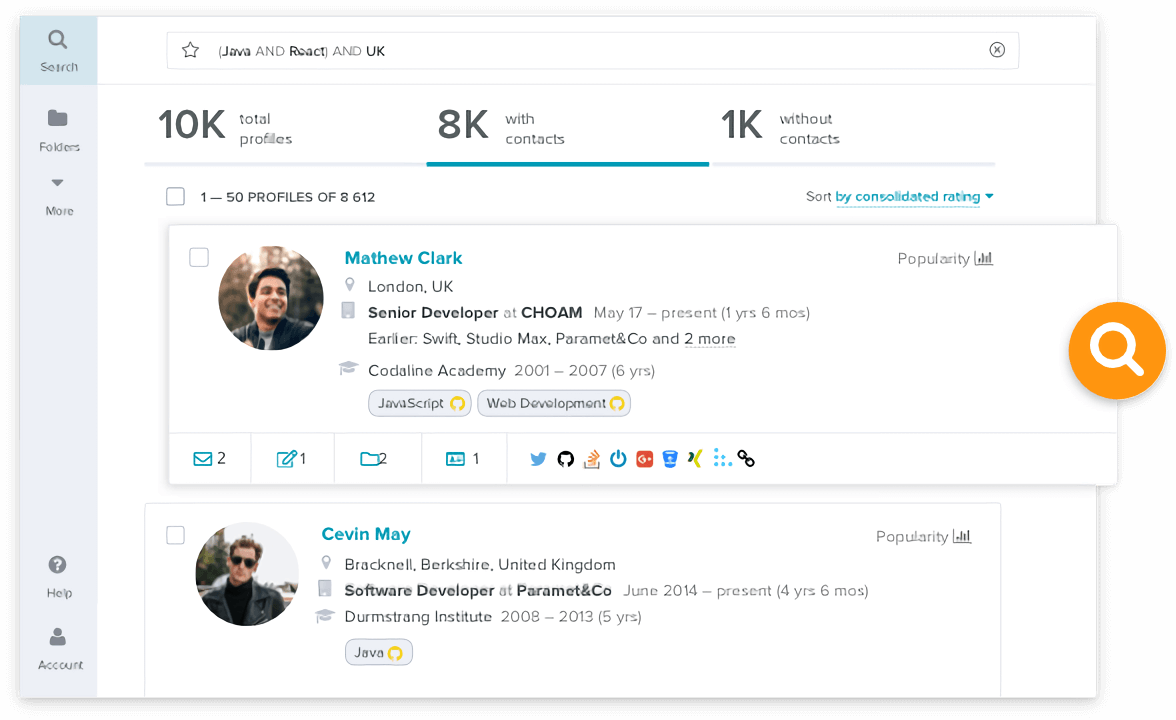Viewport: 1176px width, 720px height.
Task: Open Mathew Clark's Twitter profile icon
Action: (538, 458)
